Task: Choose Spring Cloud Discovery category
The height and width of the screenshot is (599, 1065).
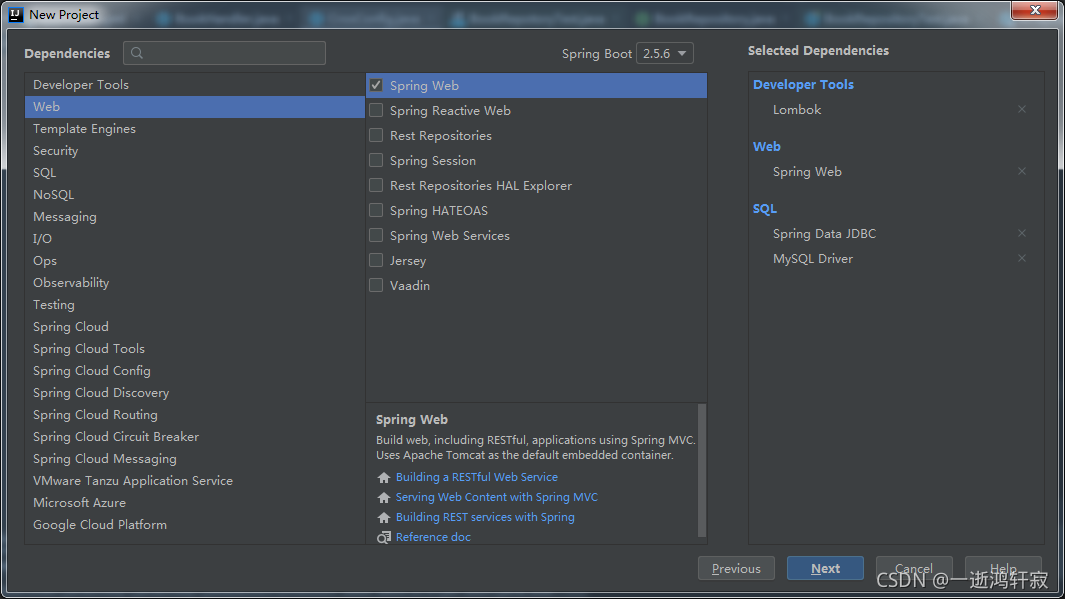Action: click(195, 393)
